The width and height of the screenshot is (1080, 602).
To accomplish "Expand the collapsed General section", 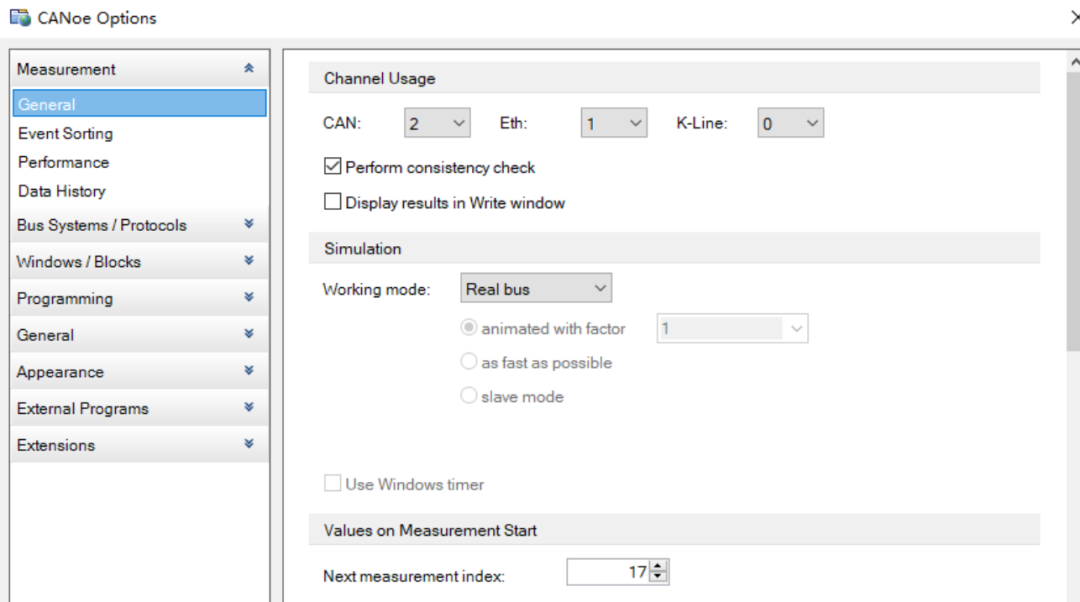I will click(139, 335).
